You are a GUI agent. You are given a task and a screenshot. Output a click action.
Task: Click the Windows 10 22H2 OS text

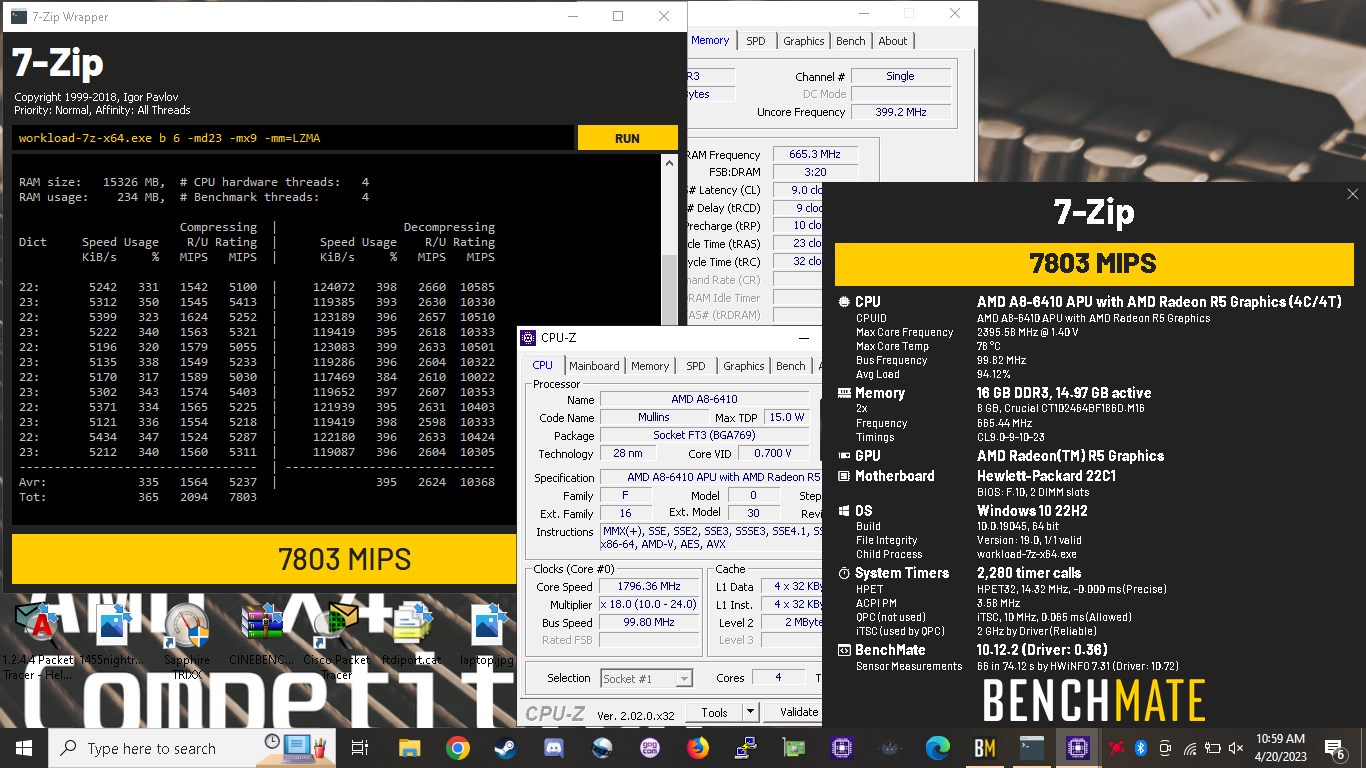coord(1032,511)
